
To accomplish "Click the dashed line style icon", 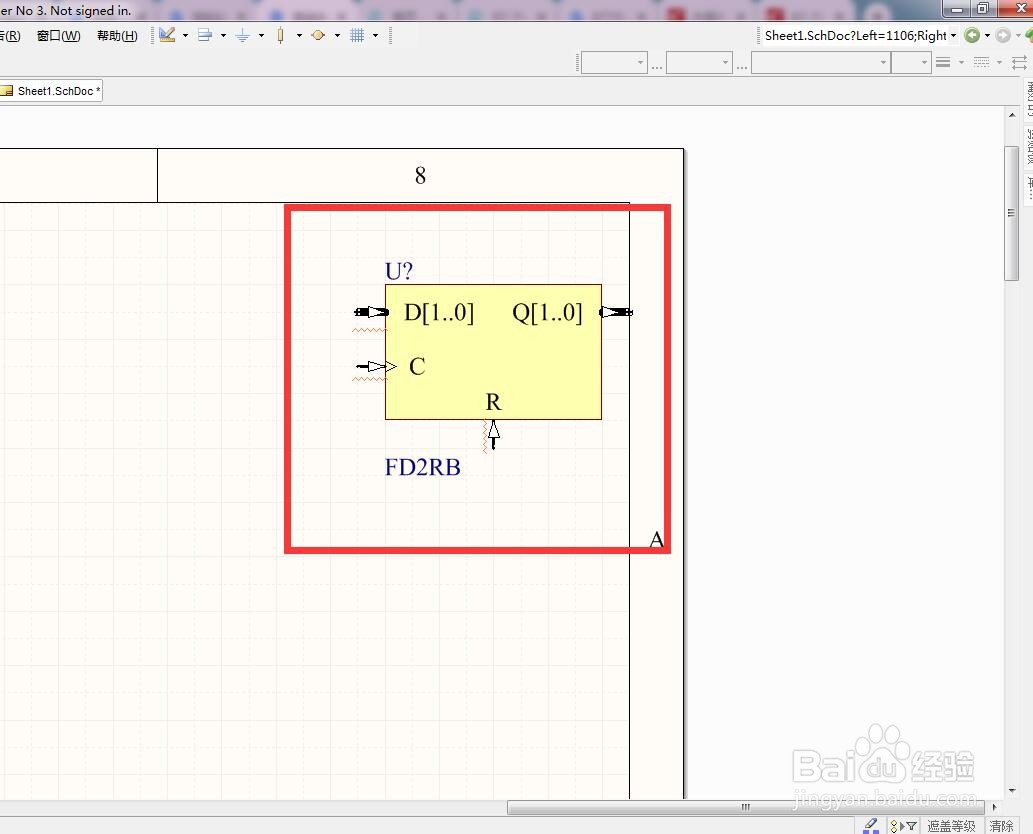I will pyautogui.click(x=982, y=63).
